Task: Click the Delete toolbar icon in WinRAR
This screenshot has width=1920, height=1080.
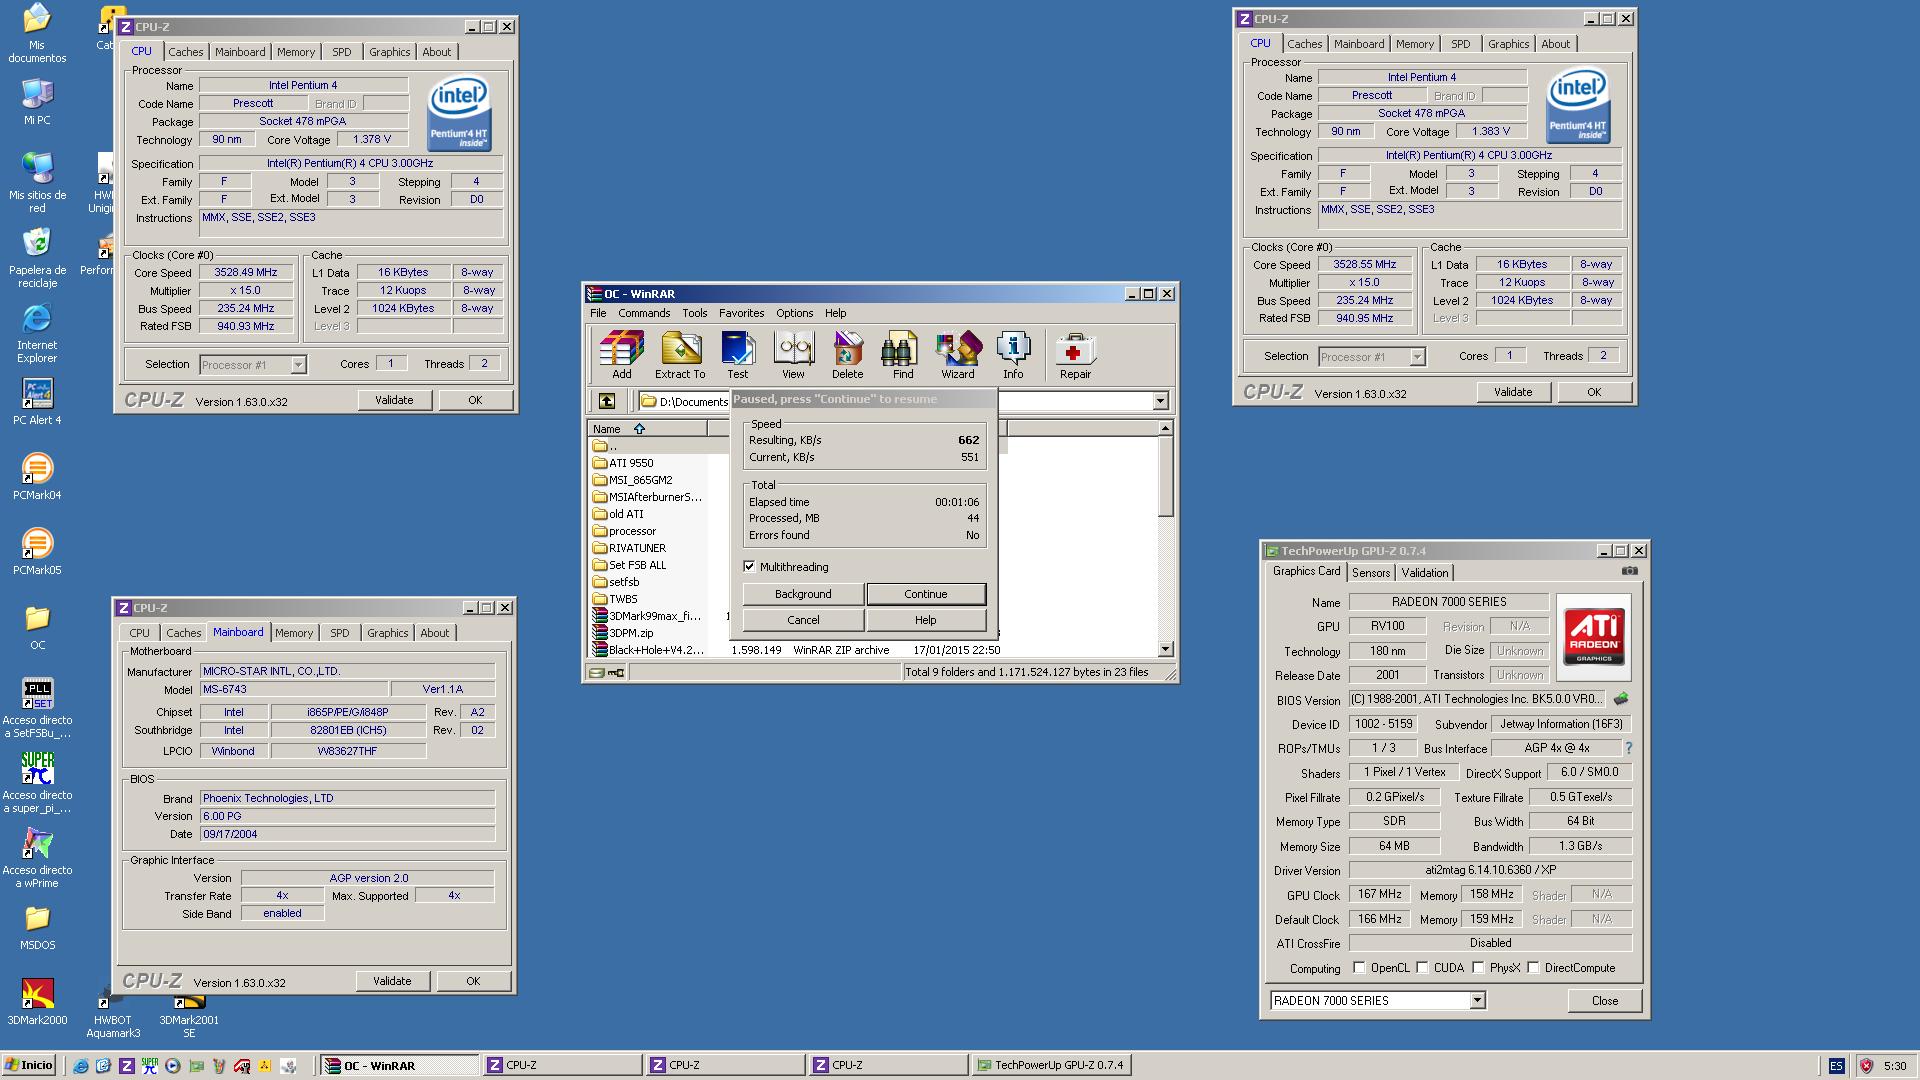Action: tap(847, 355)
